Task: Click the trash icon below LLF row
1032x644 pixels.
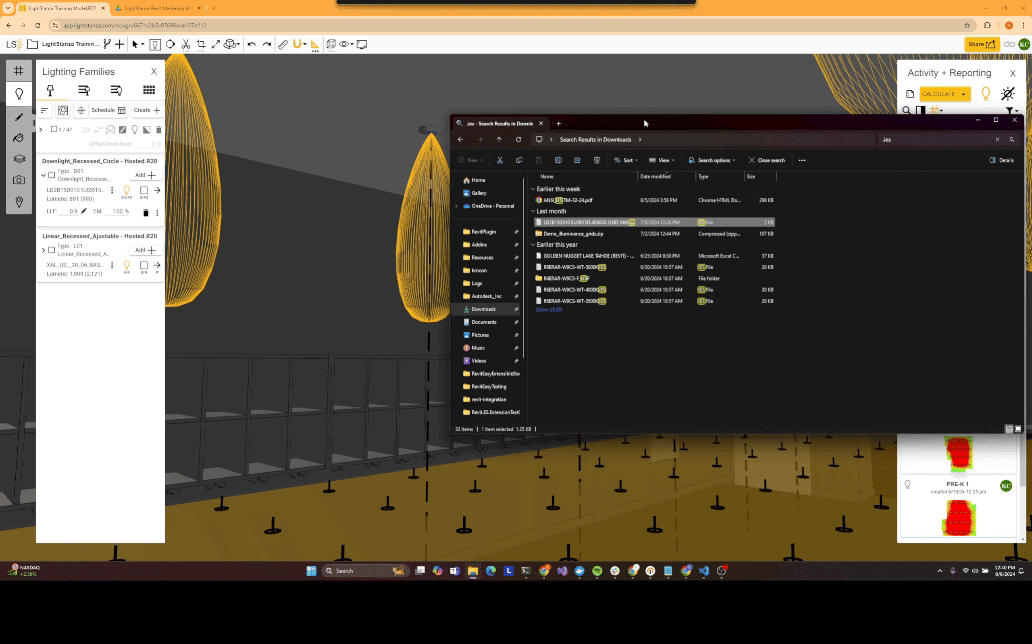Action: pyautogui.click(x=146, y=212)
